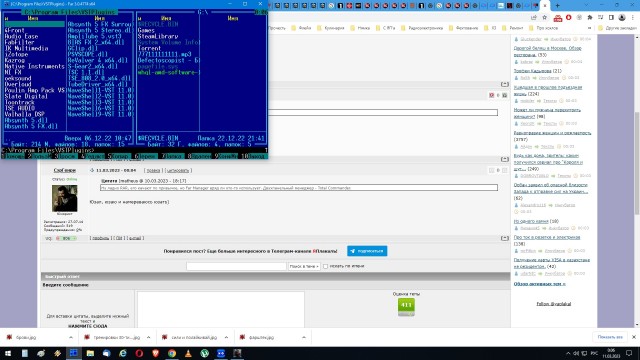The height and width of the screenshot is (360, 640).
Task: Open the 'Другие закладки' bookmarks folder
Action: click(617, 28)
